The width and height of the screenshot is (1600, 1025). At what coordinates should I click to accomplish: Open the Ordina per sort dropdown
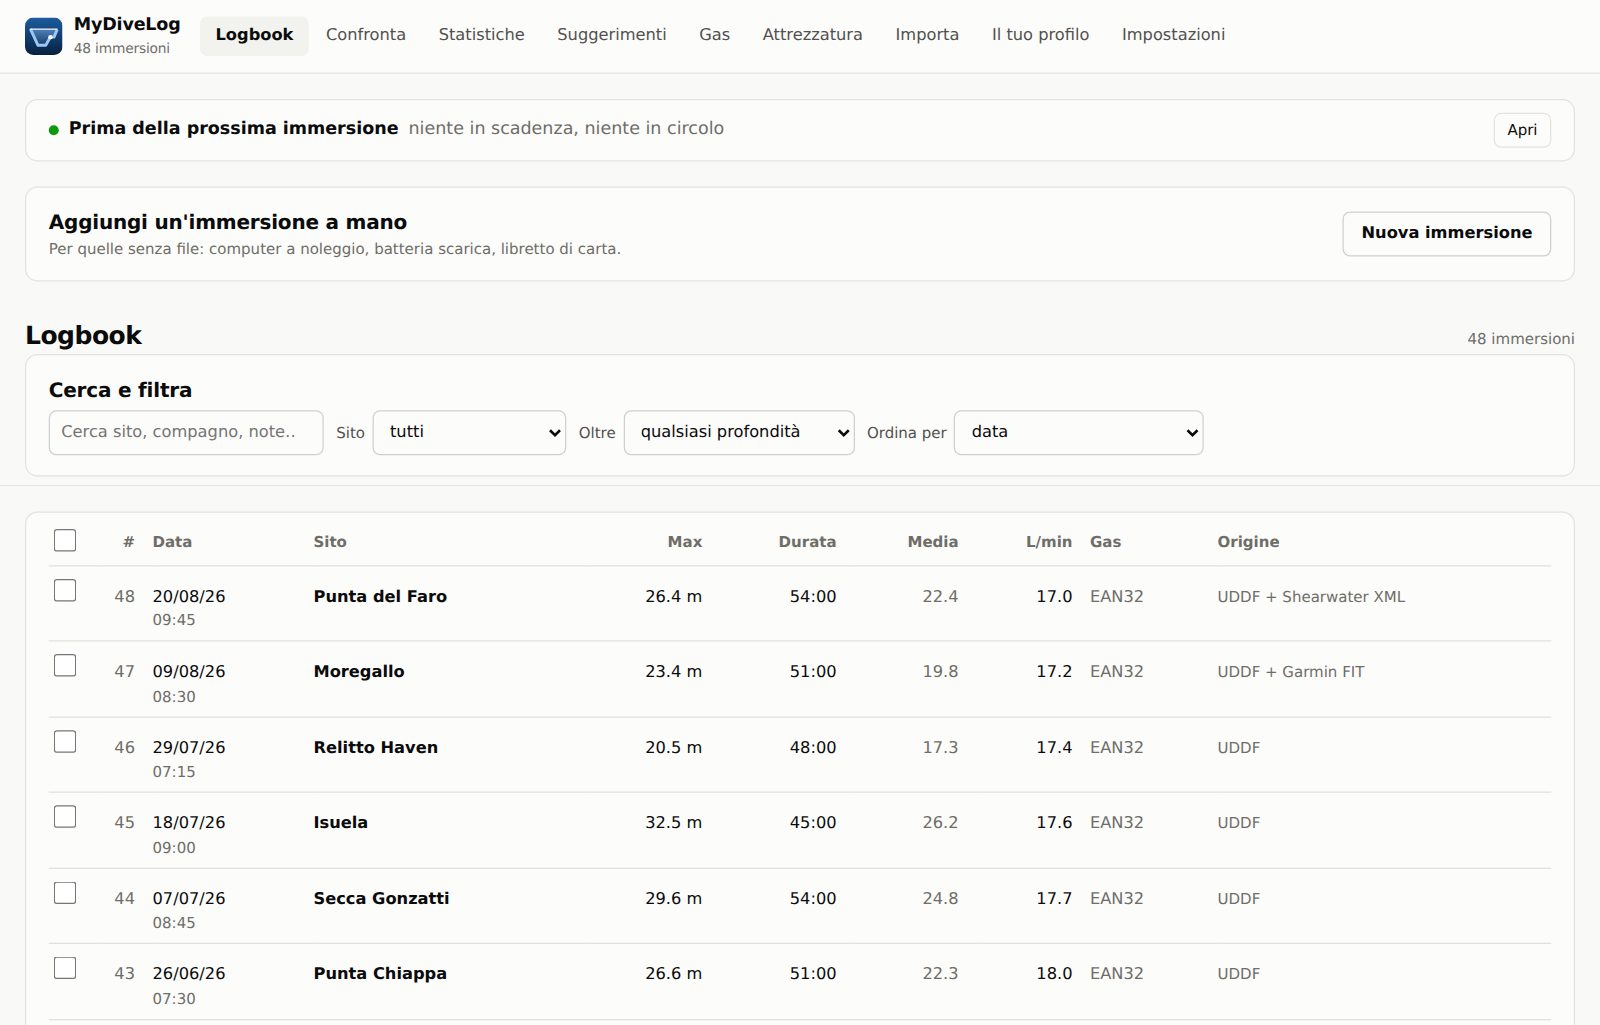(x=1078, y=432)
